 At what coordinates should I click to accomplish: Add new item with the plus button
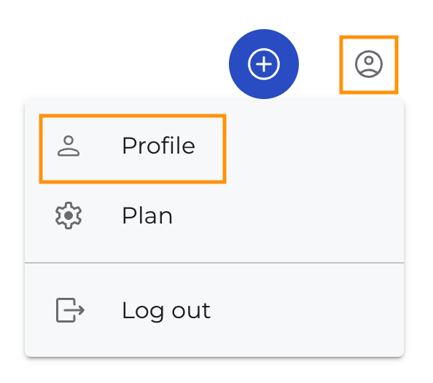pyautogui.click(x=264, y=64)
